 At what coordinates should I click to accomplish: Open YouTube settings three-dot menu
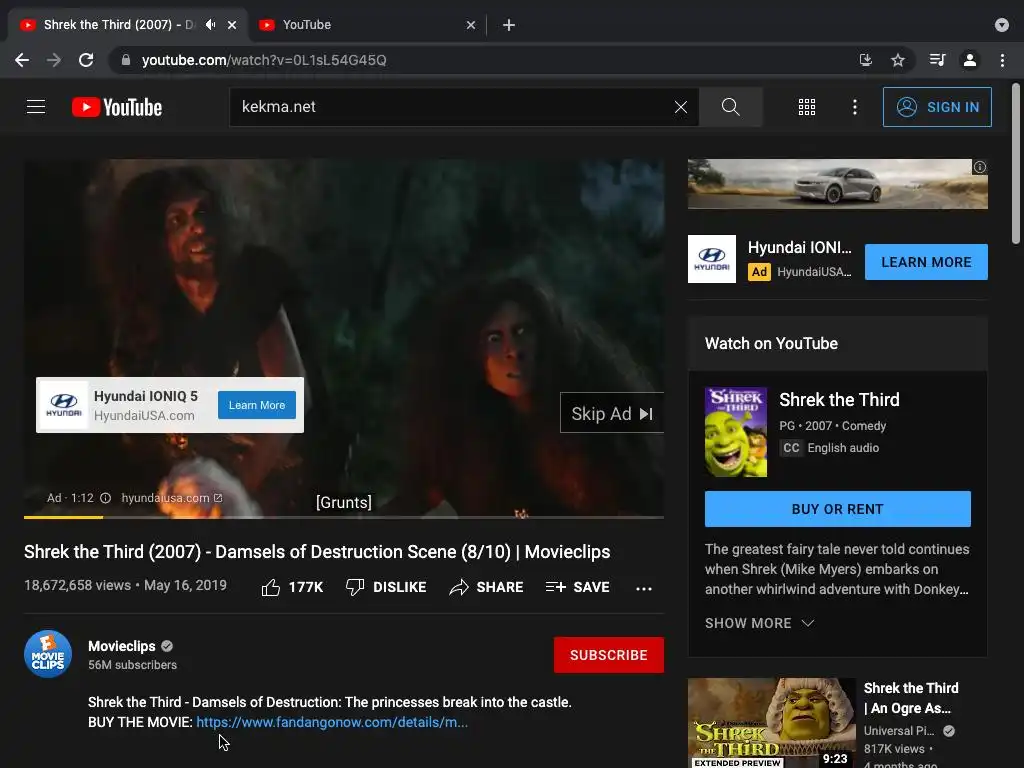(854, 107)
